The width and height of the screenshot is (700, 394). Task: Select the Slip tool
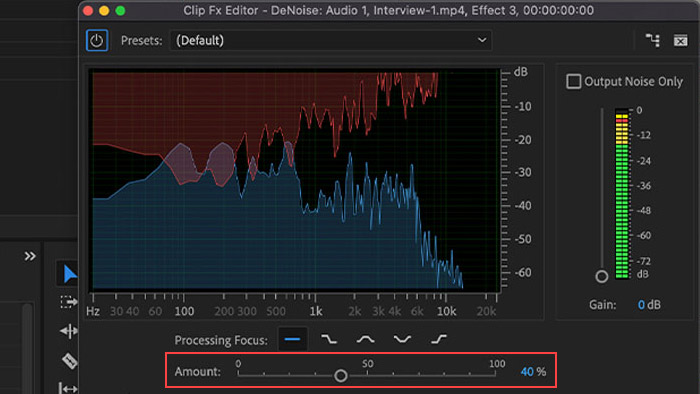click(68, 388)
